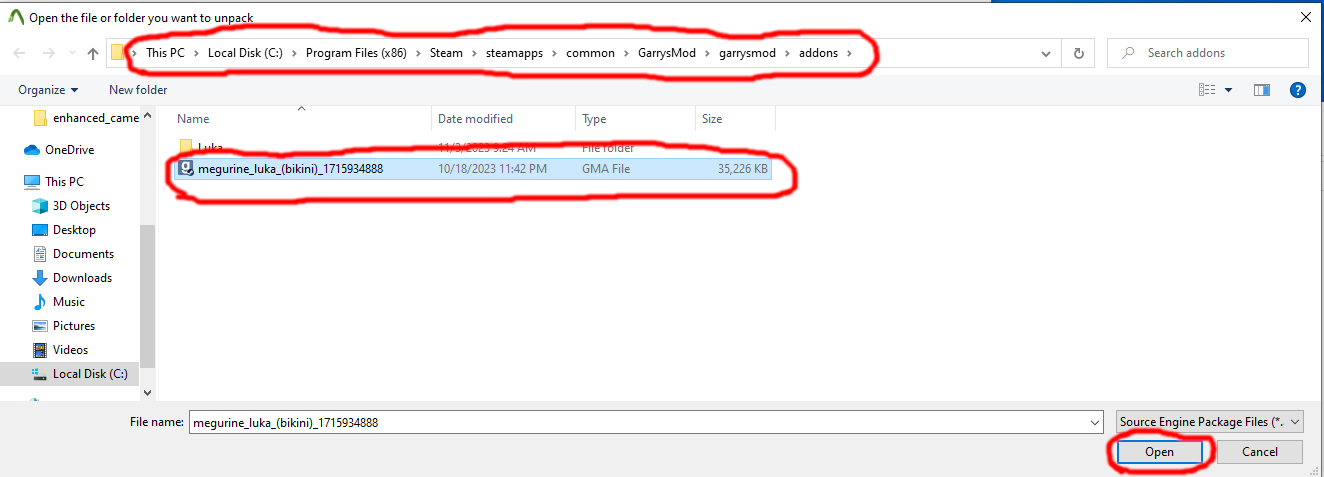Viewport: 1324px width, 477px height.
Task: Click the 'GMA File' type cell
Action: pos(606,169)
